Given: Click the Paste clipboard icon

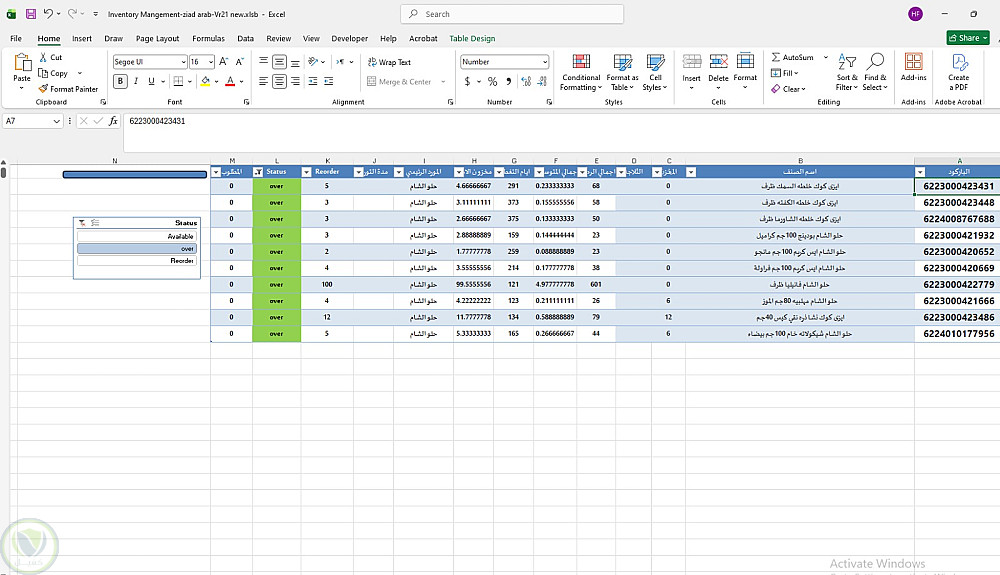Looking at the screenshot, I should click(22, 62).
